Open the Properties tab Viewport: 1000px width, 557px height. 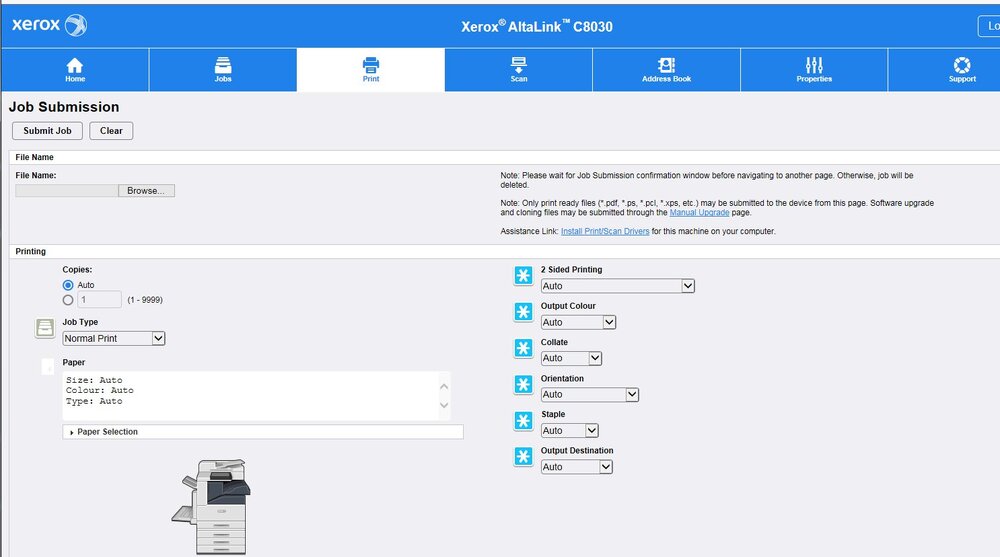pyautogui.click(x=814, y=70)
